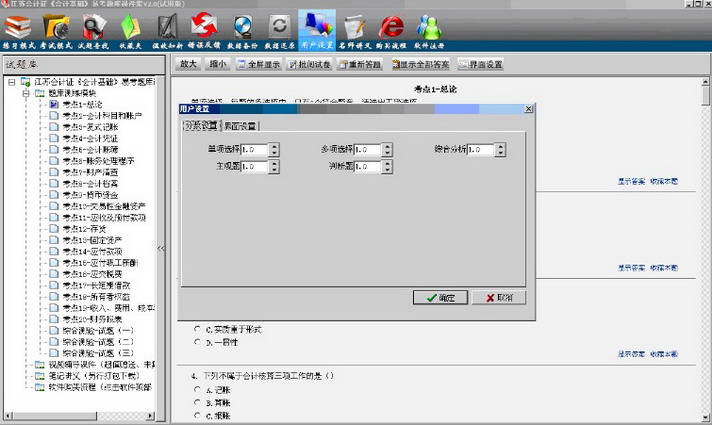Click highlighted 用户设置 toolbar icon
The image size is (712, 425).
pyautogui.click(x=317, y=29)
